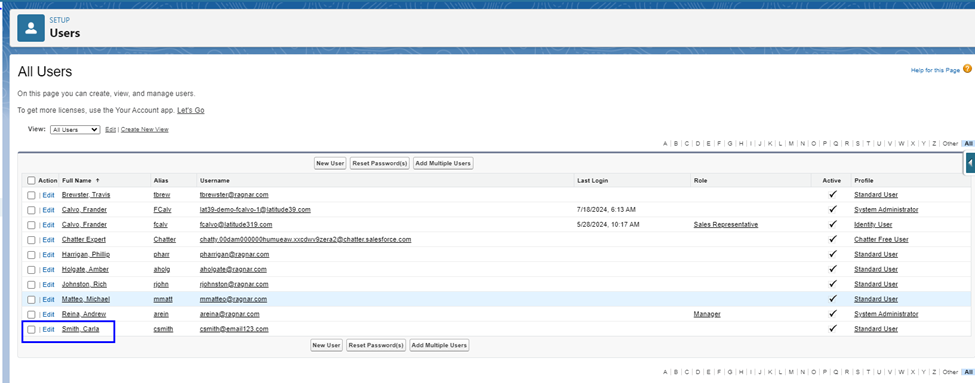Toggle the select-all checkbox in header
Screen dimensions: 975x383
(31, 180)
